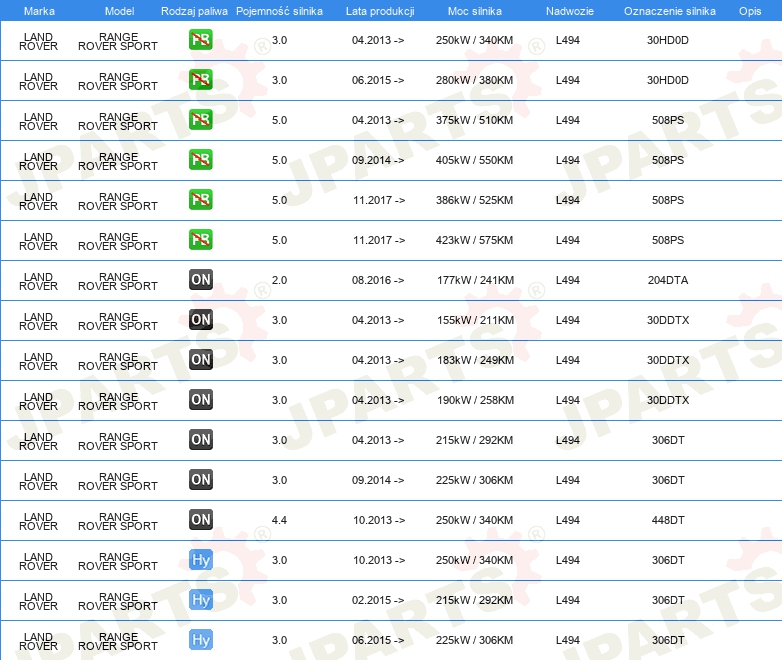782x660 pixels.
Task: Click the 5.0 capacity in the 375kW / 510KM row
Action: point(279,120)
